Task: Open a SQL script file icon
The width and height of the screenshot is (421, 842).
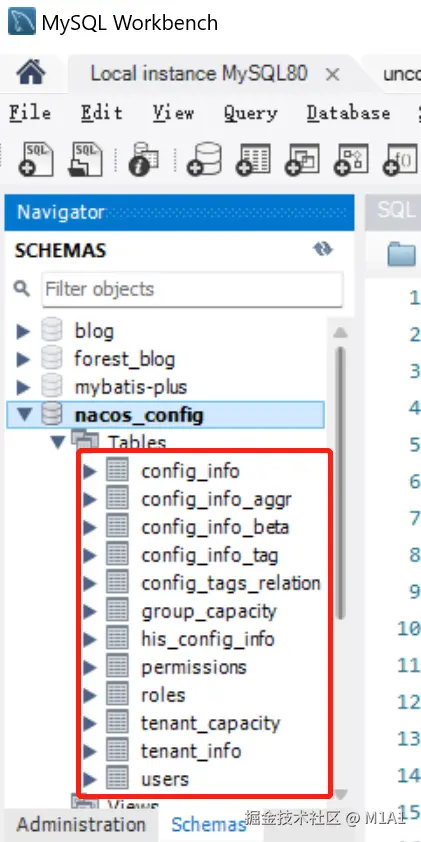Action: [x=85, y=159]
